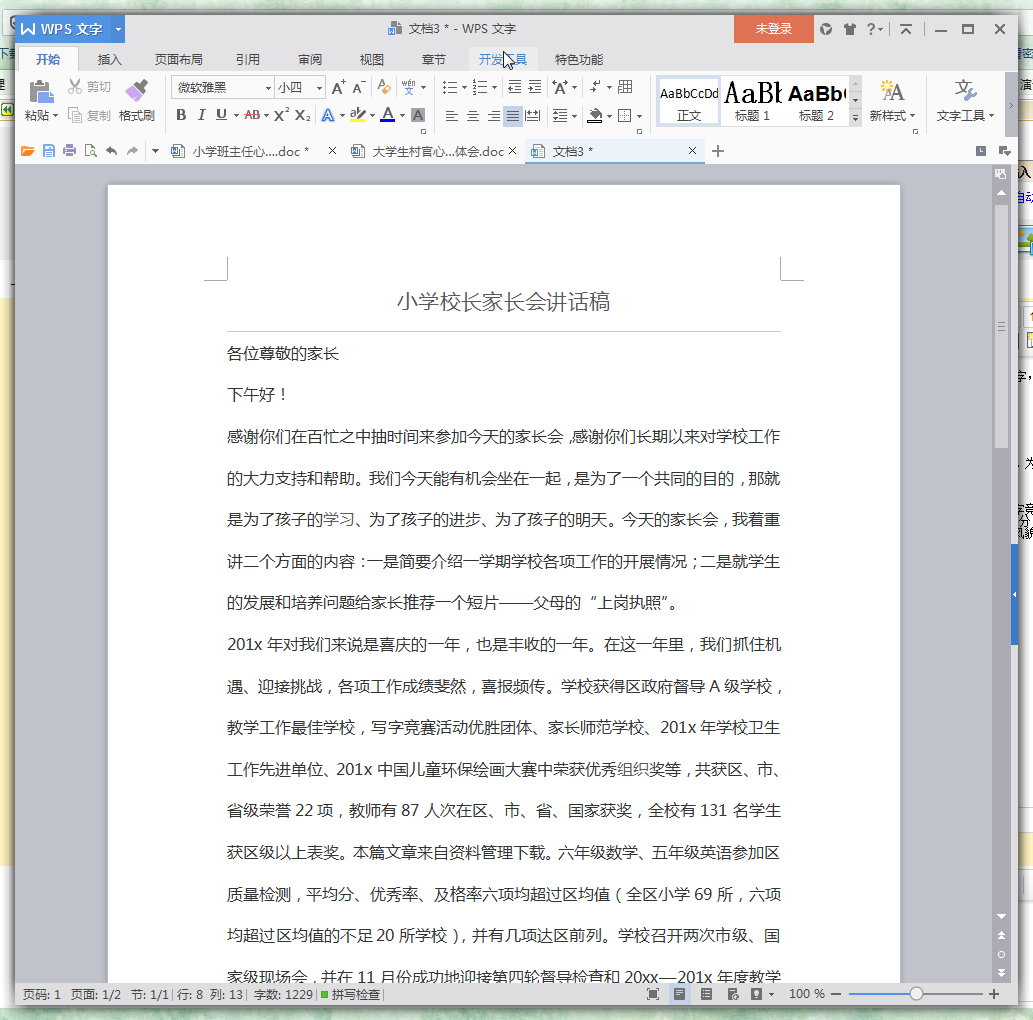Close the 大学生村官心...体会.doc tab
This screenshot has width=1033, height=1020.
[x=512, y=151]
